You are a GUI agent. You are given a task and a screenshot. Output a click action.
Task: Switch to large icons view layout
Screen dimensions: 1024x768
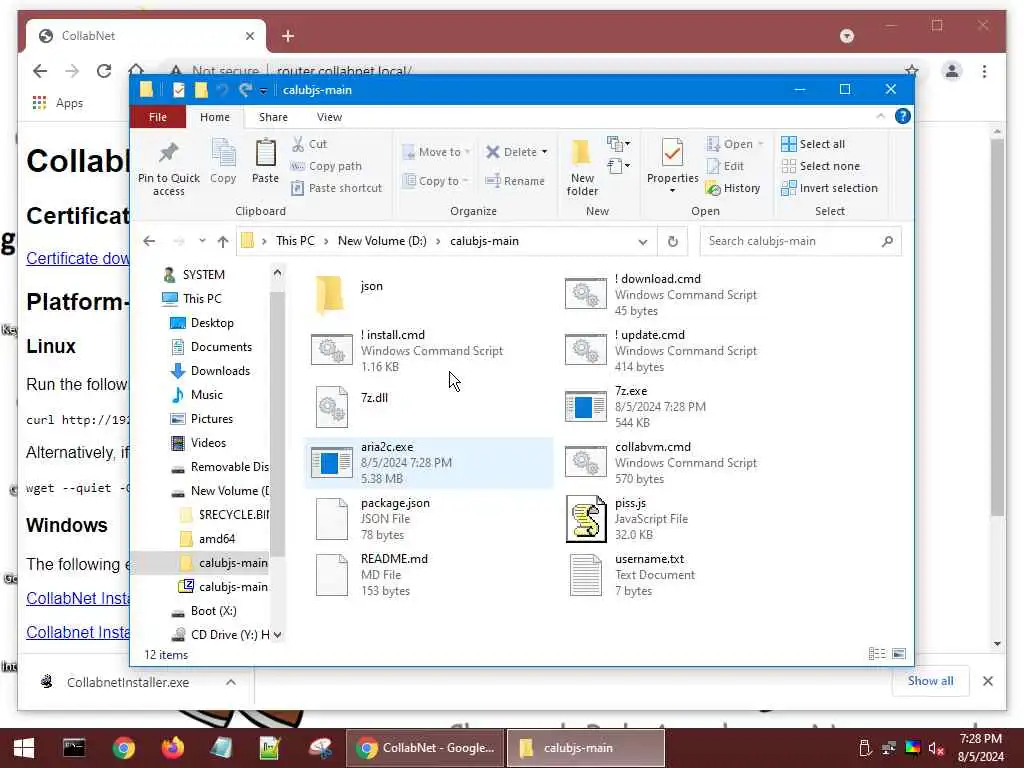(899, 654)
